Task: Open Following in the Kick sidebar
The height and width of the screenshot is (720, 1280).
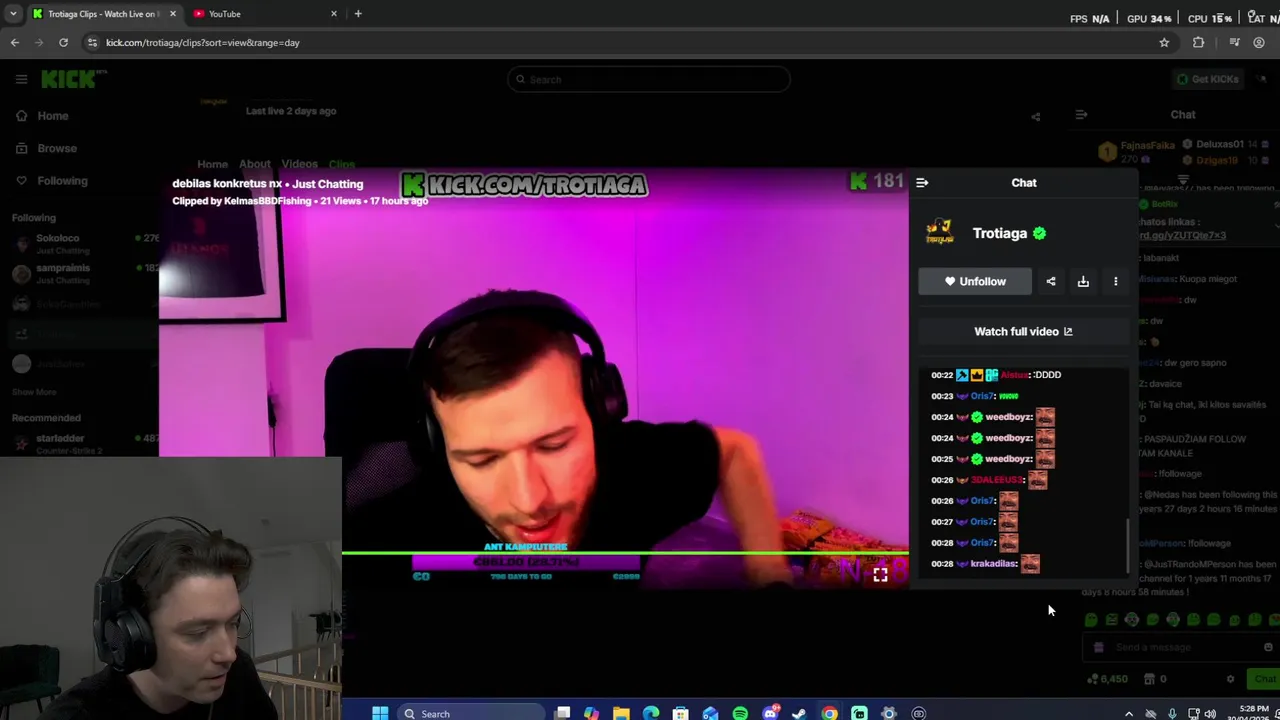Action: pos(51,181)
